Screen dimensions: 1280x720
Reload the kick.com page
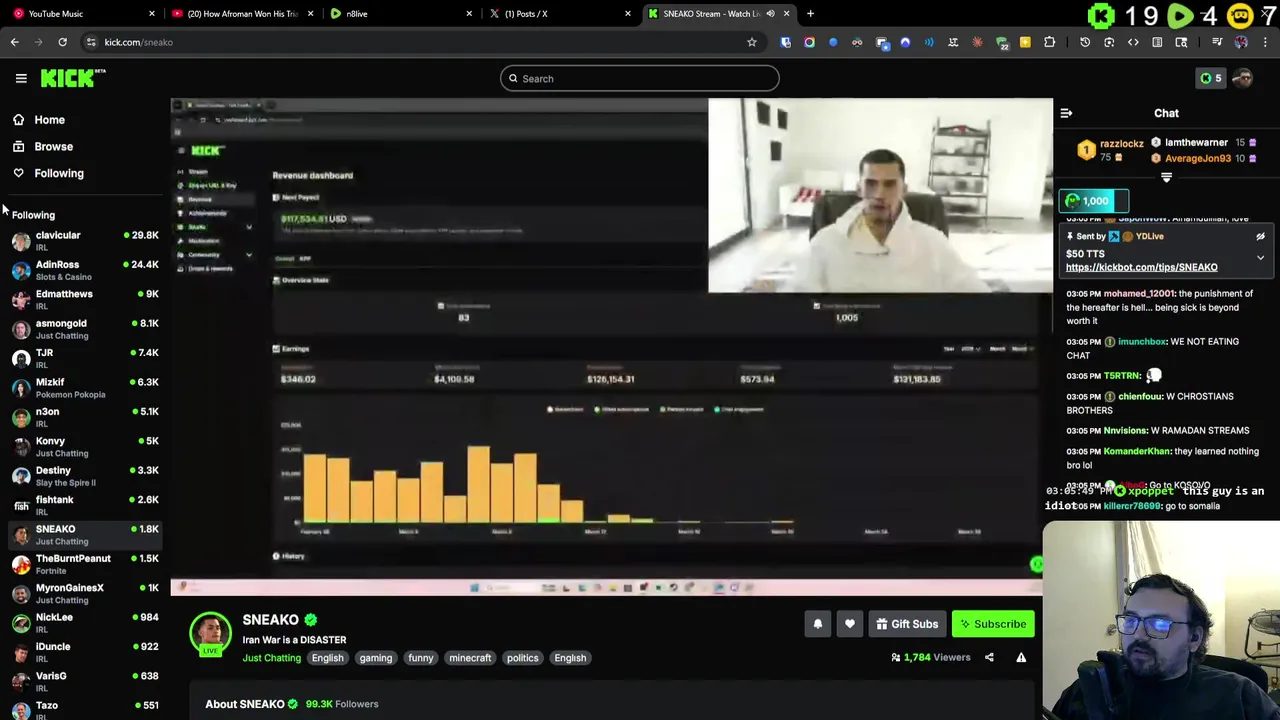coord(62,42)
